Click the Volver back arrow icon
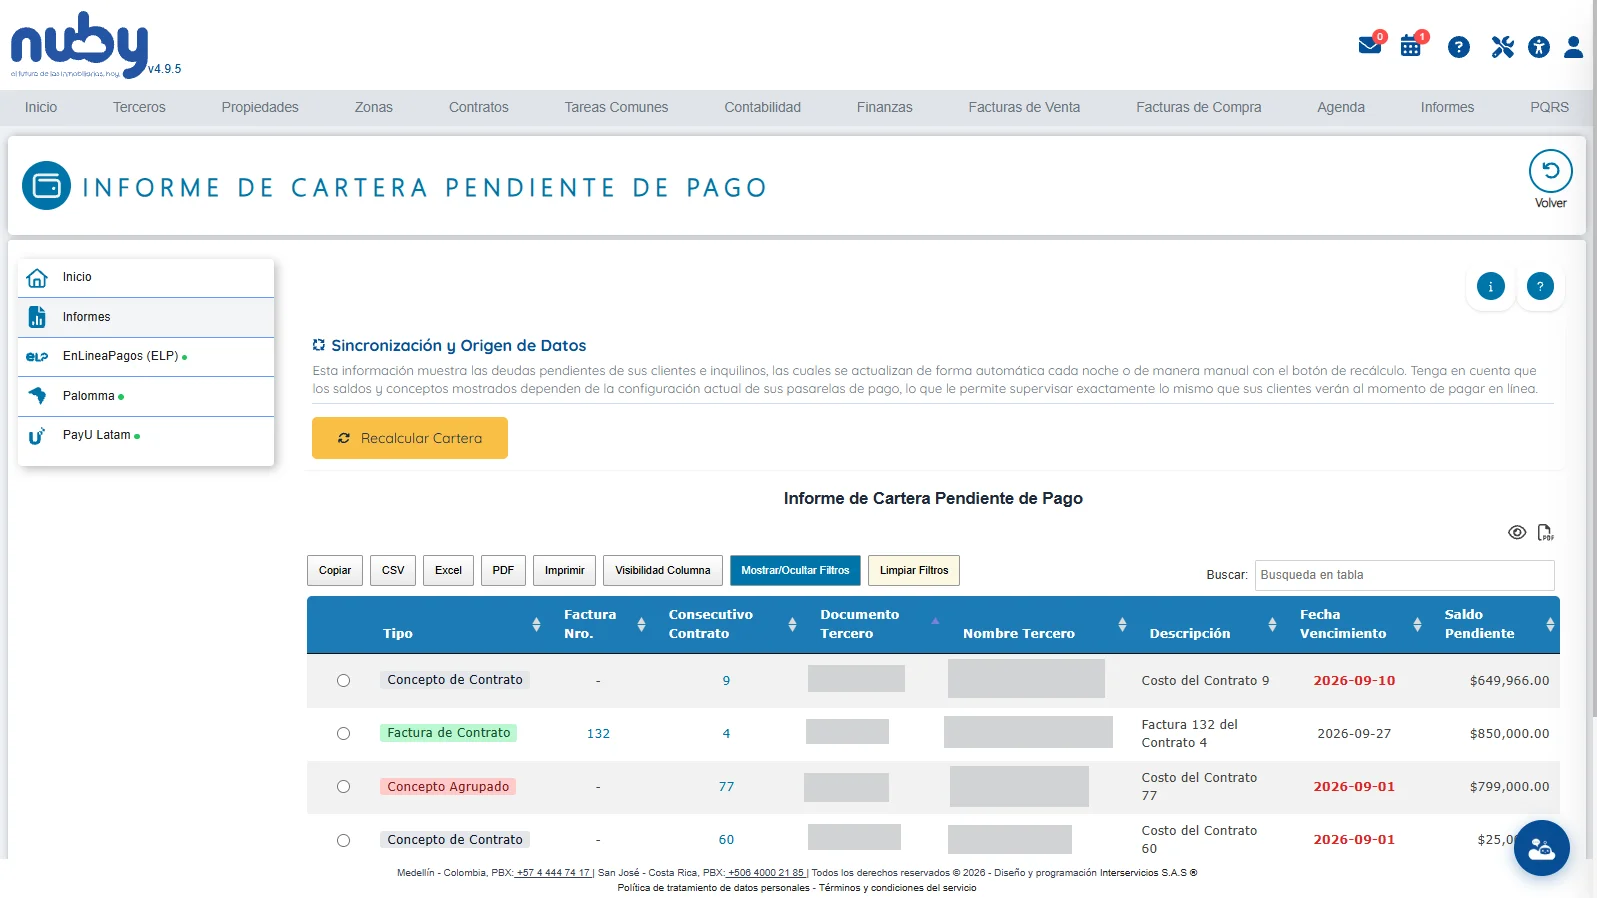 1550,171
